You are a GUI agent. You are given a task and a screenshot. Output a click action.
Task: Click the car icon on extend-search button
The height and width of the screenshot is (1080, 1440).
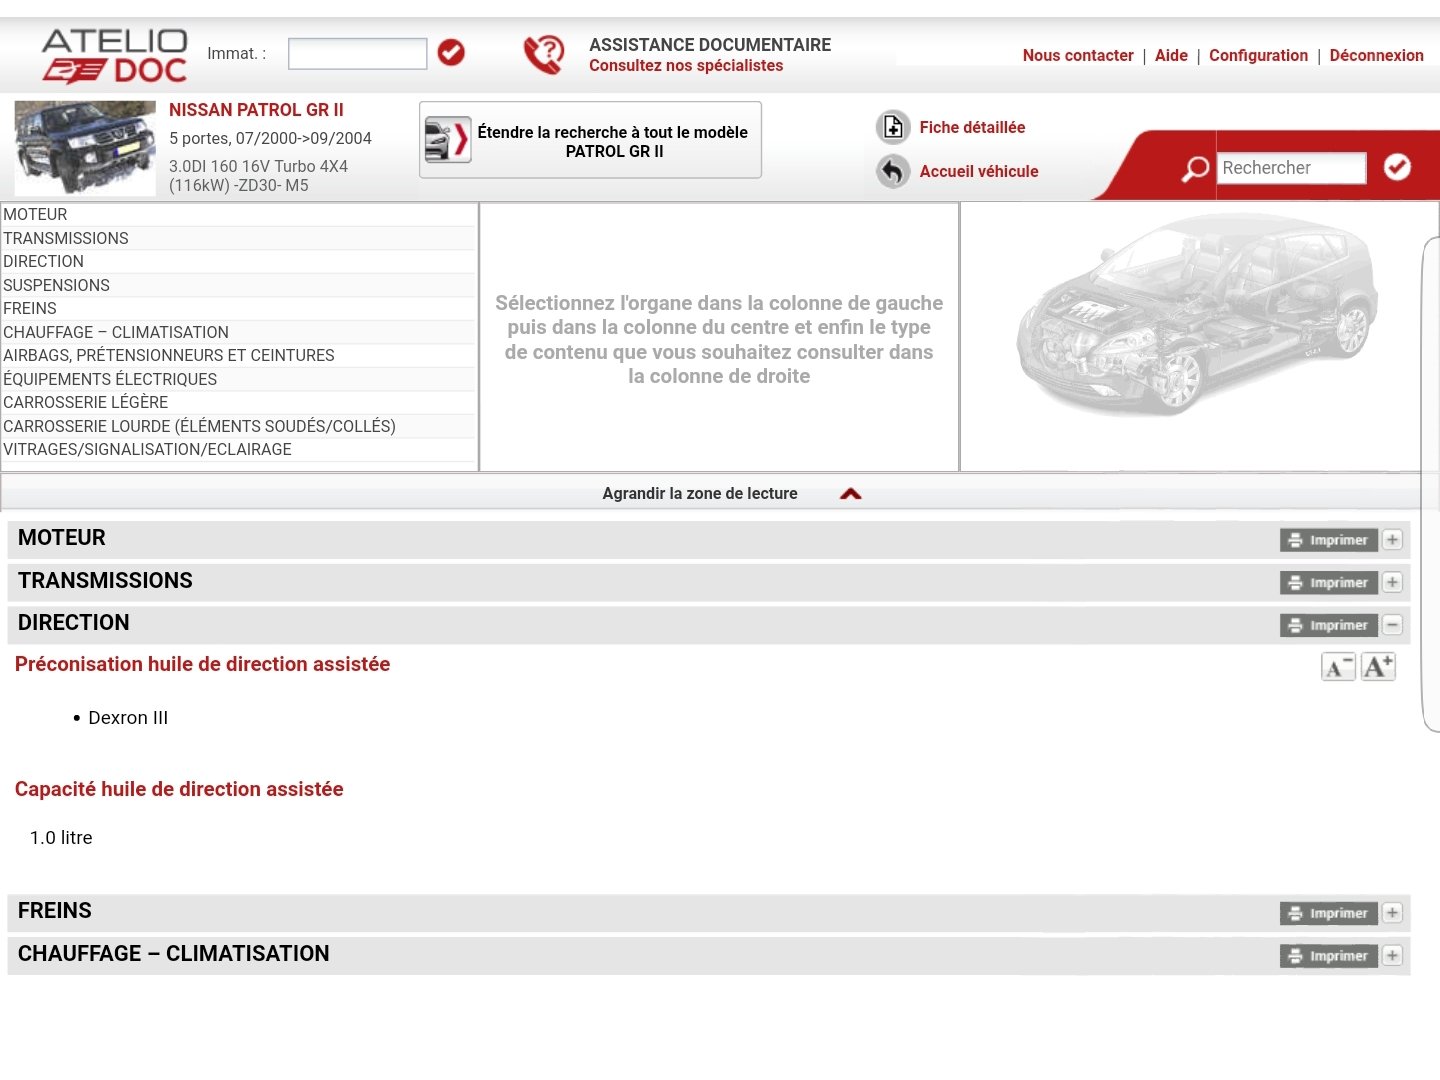[447, 140]
